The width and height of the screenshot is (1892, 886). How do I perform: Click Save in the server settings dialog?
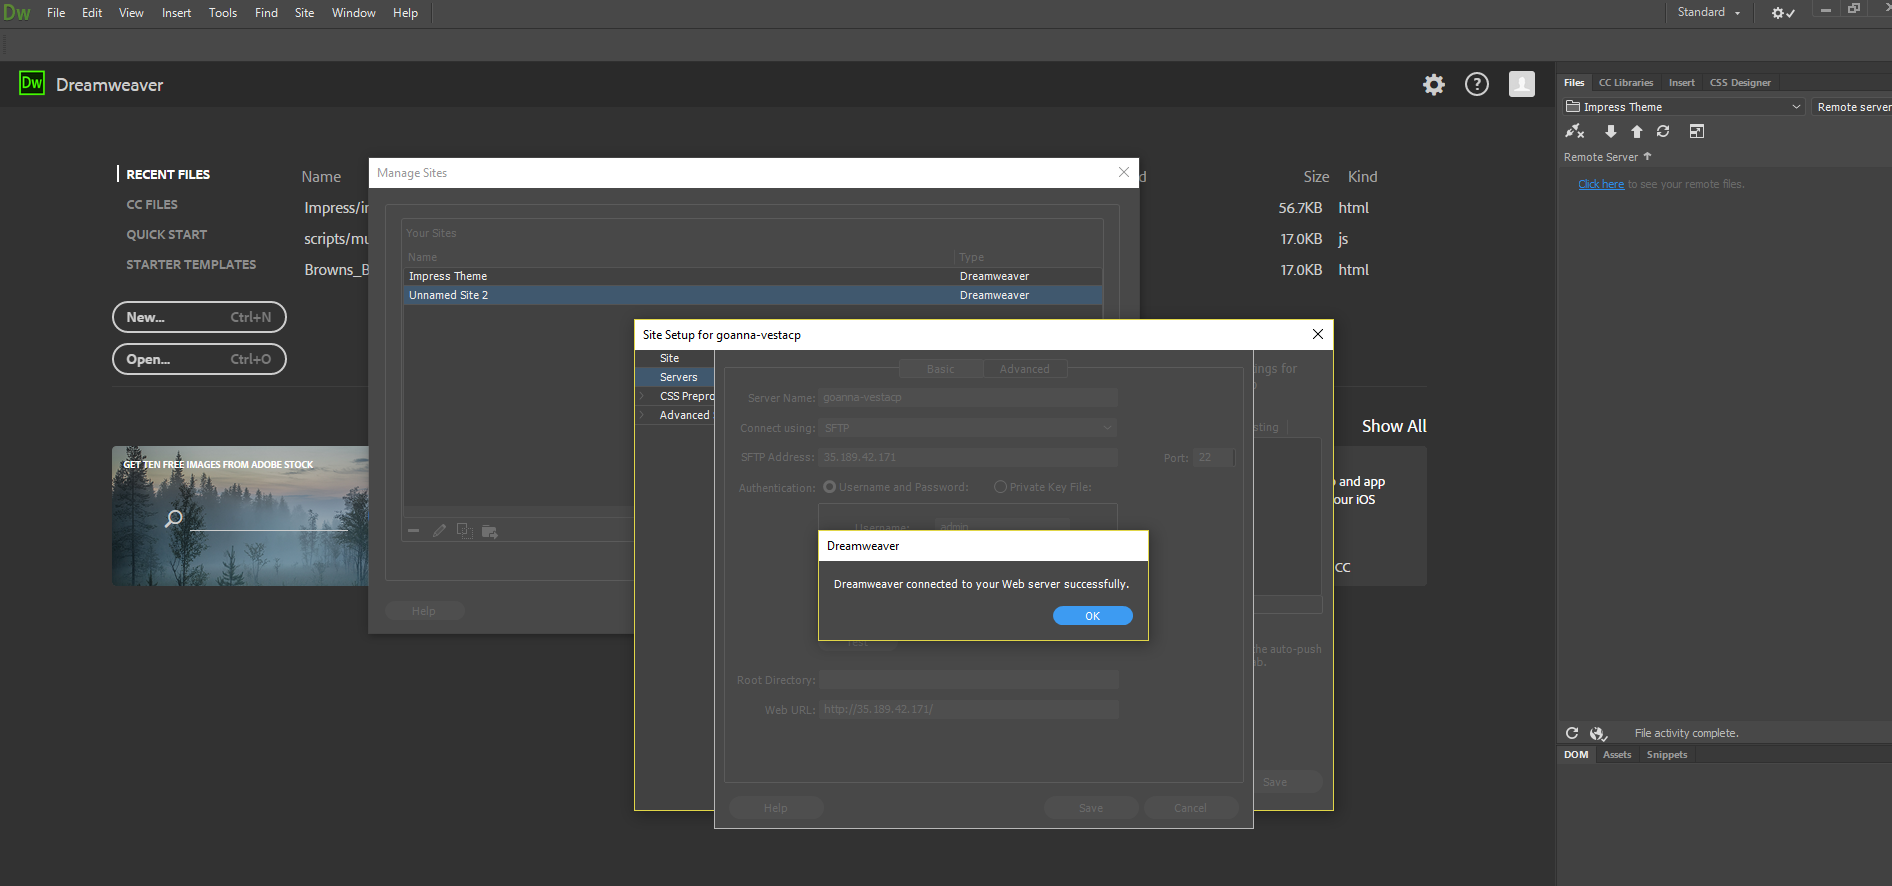1091,808
